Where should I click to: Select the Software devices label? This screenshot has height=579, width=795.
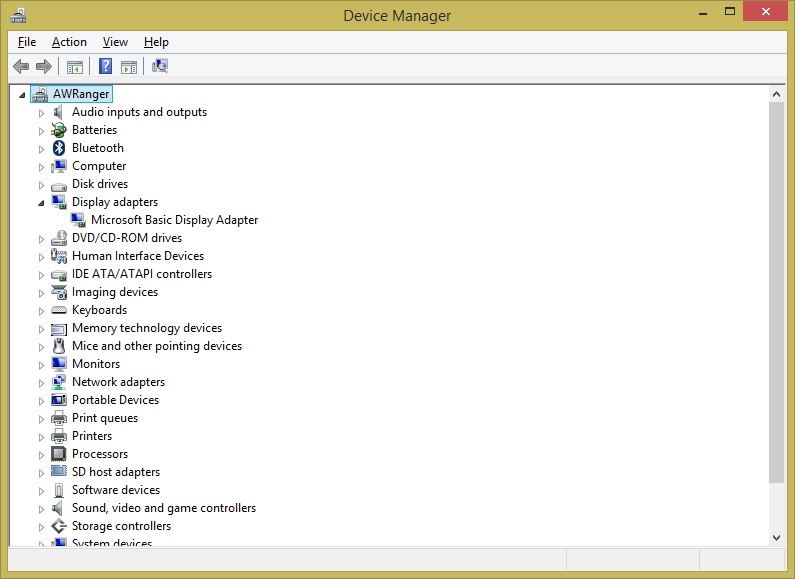pos(116,490)
